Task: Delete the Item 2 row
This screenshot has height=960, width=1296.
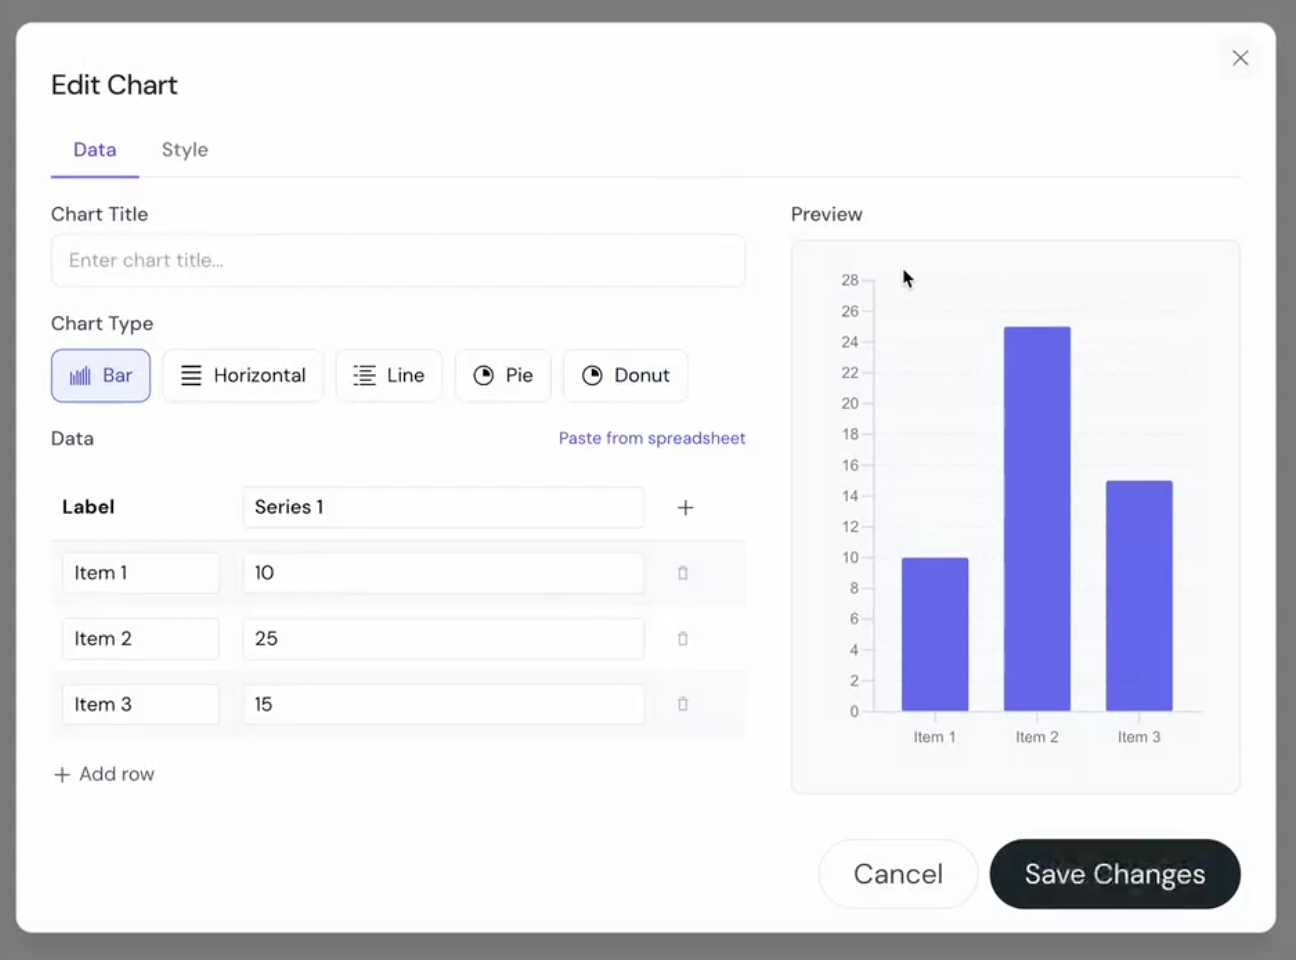Action: click(x=683, y=639)
